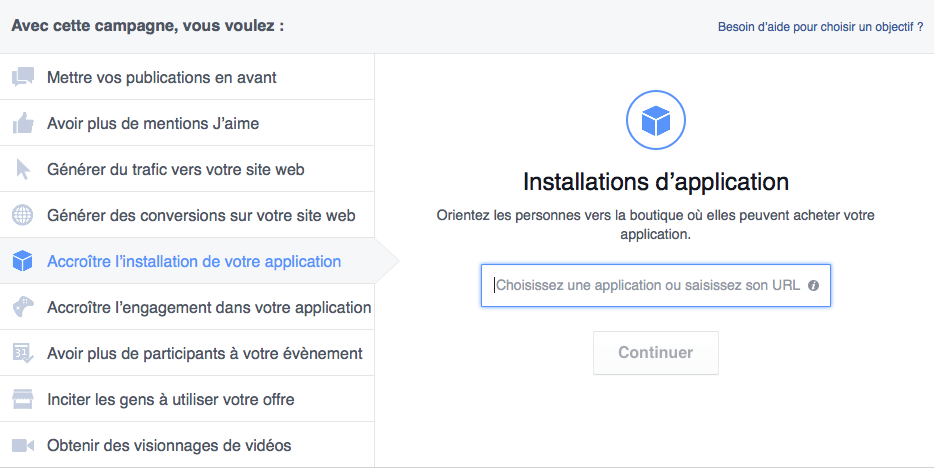Viewport: 934px width, 468px height.
Task: Click the info icon inside the URL field
Action: 813,286
